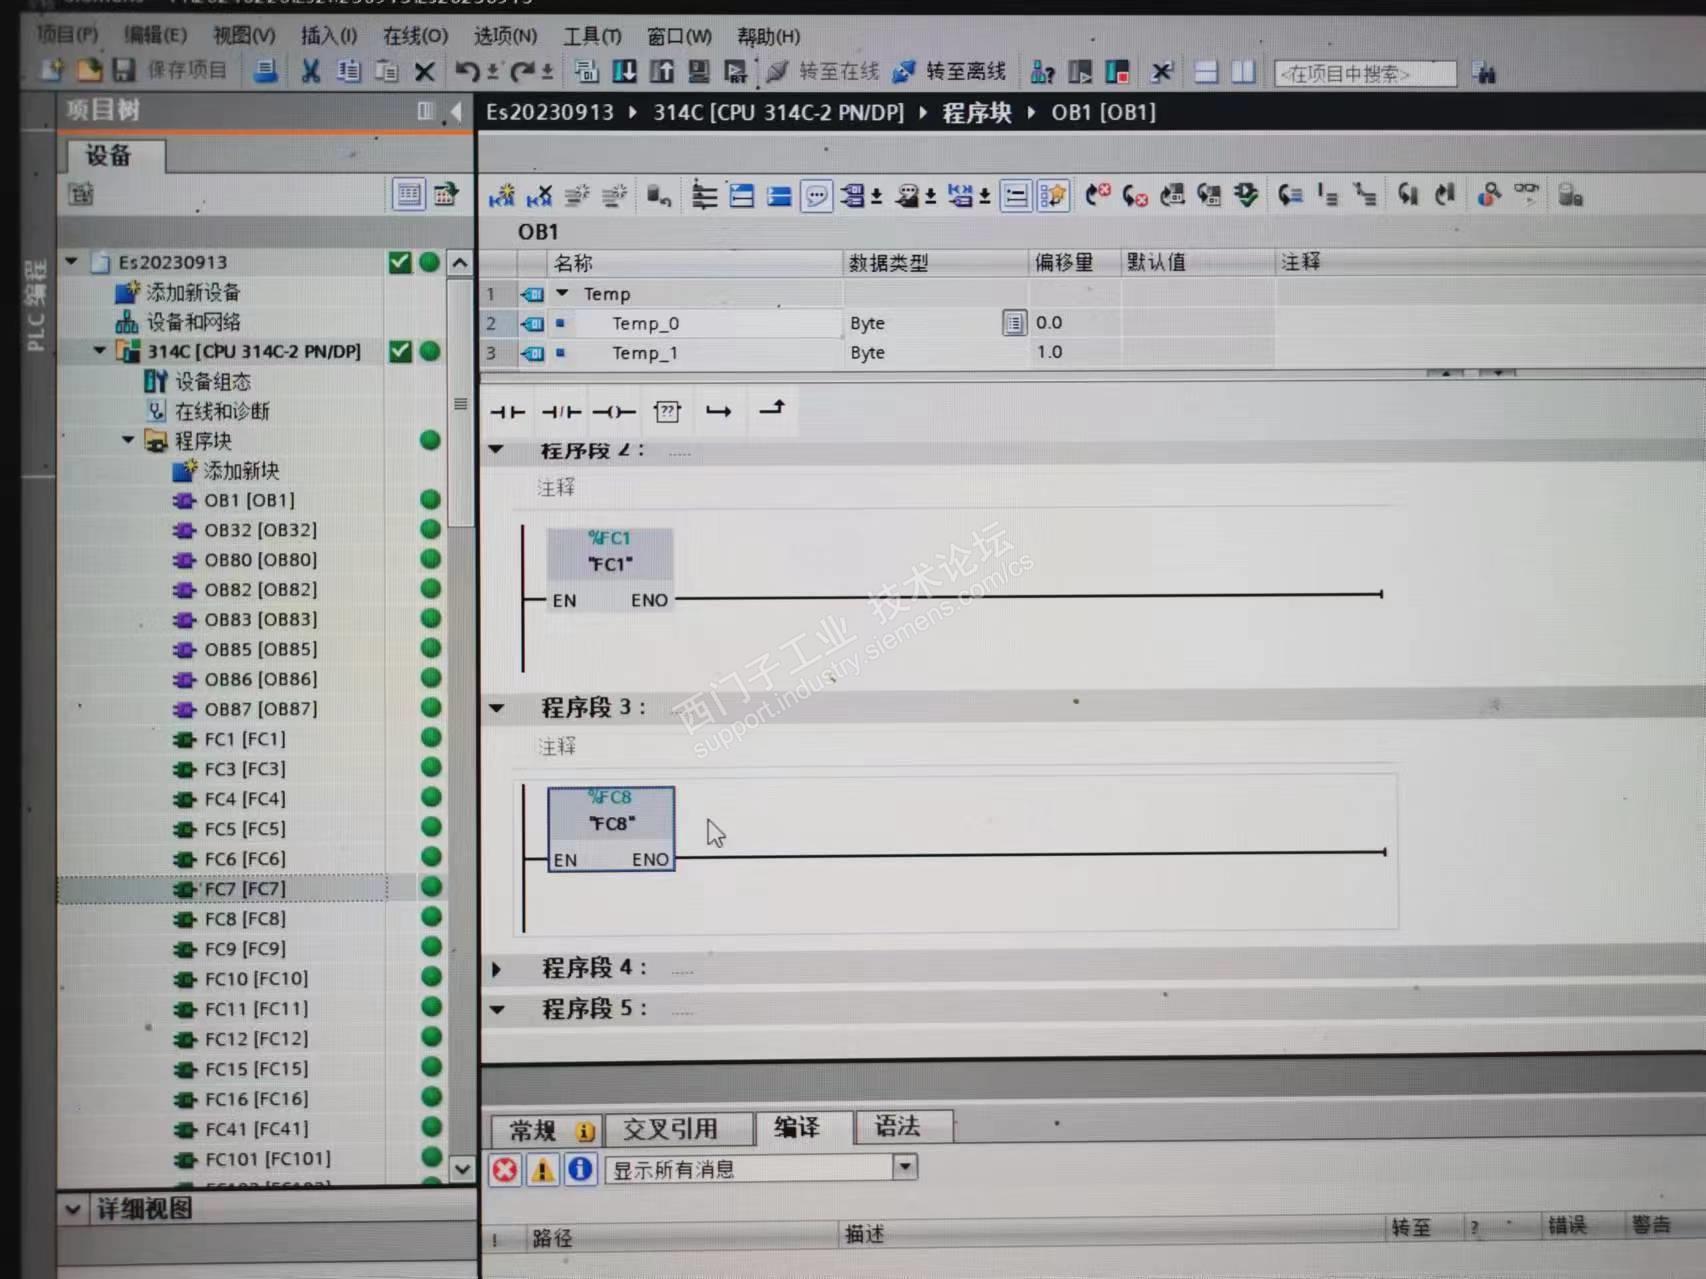Click the save project disk icon
This screenshot has width=1706, height=1279.
click(124, 70)
